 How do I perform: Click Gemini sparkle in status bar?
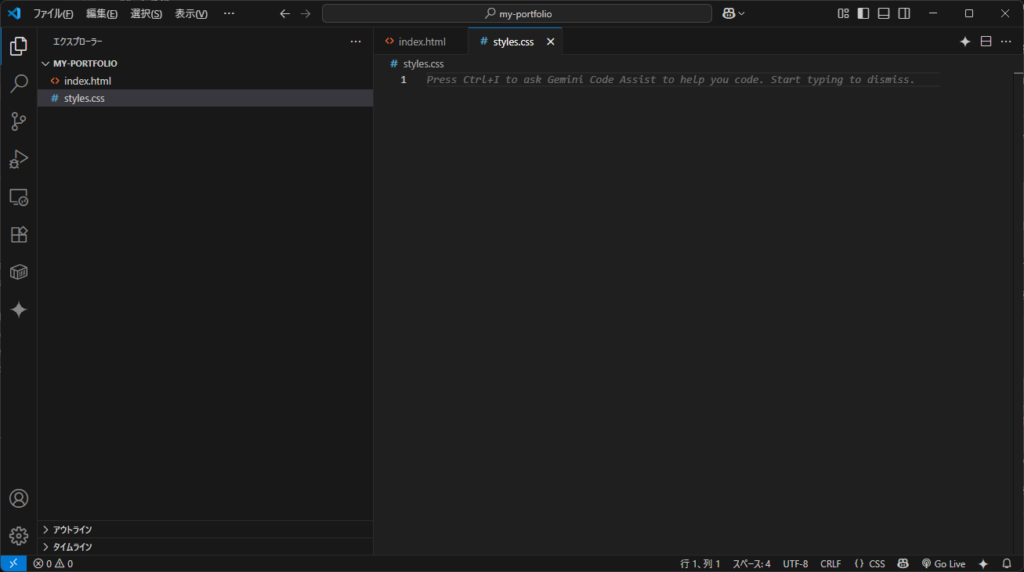[984, 564]
